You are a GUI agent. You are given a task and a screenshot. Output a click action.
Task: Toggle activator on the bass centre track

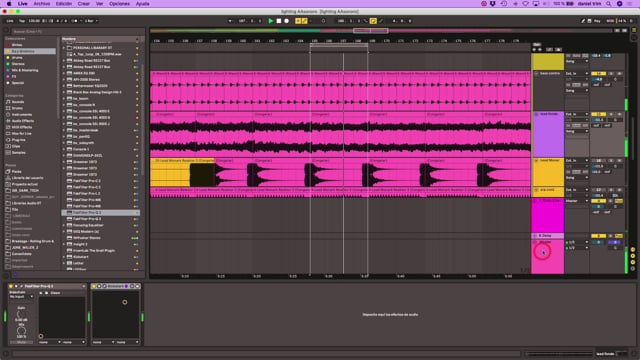(x=599, y=73)
